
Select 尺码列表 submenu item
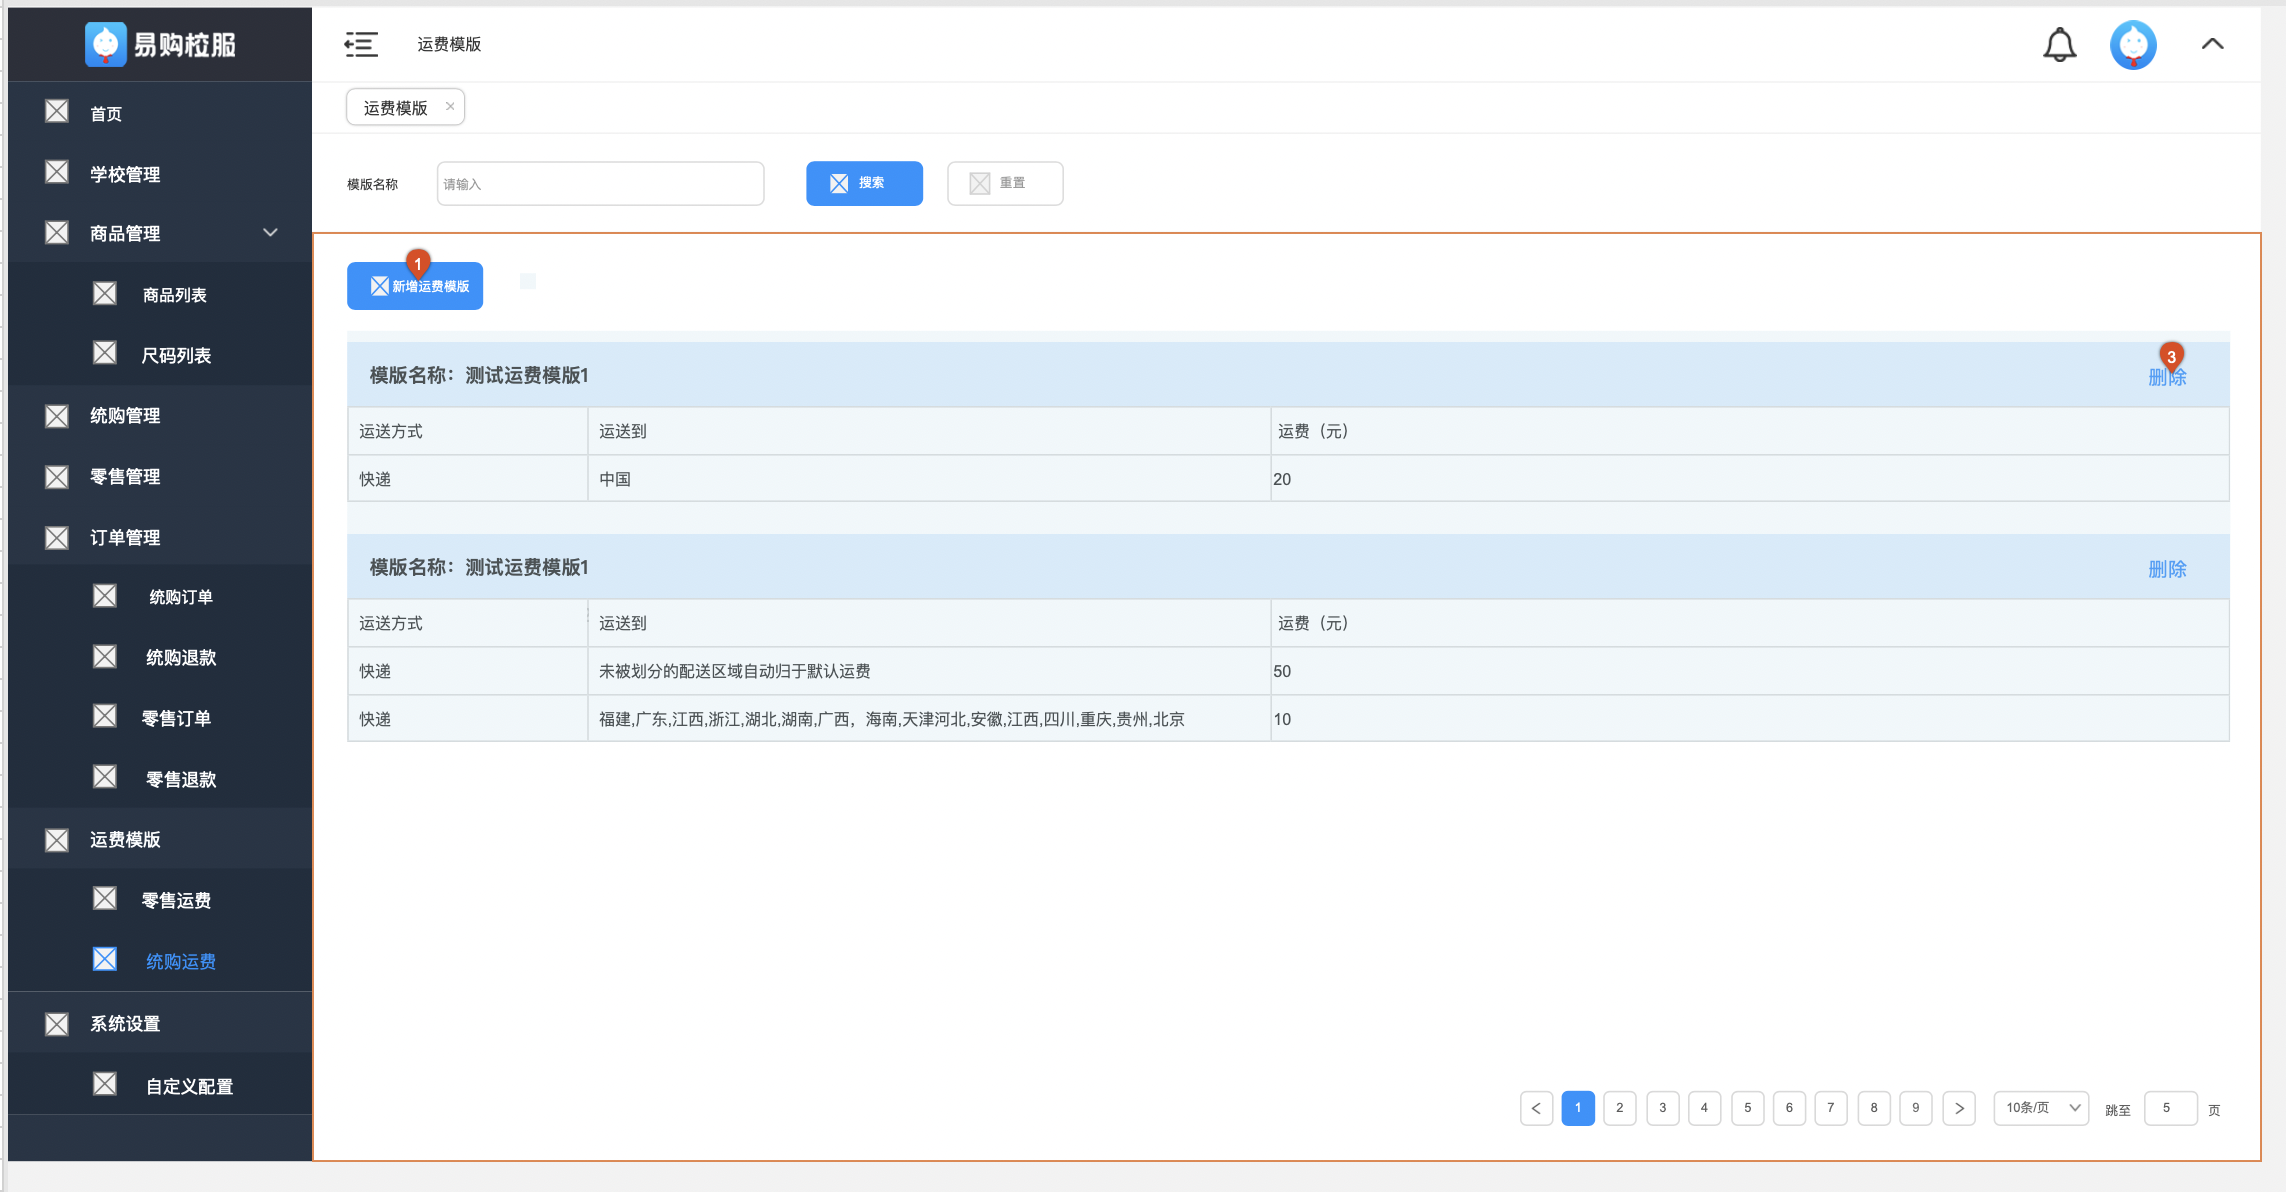[x=176, y=355]
